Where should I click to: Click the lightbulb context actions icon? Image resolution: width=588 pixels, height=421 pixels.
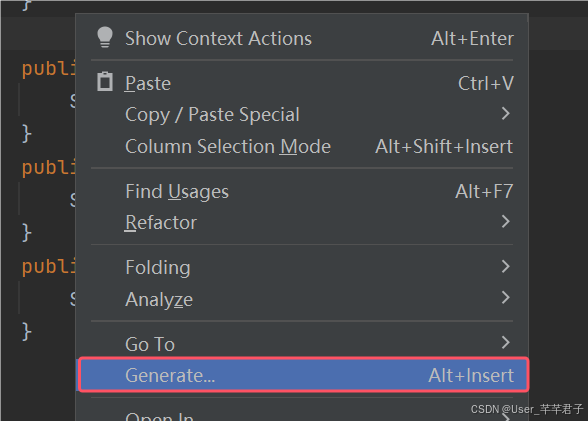coord(105,37)
